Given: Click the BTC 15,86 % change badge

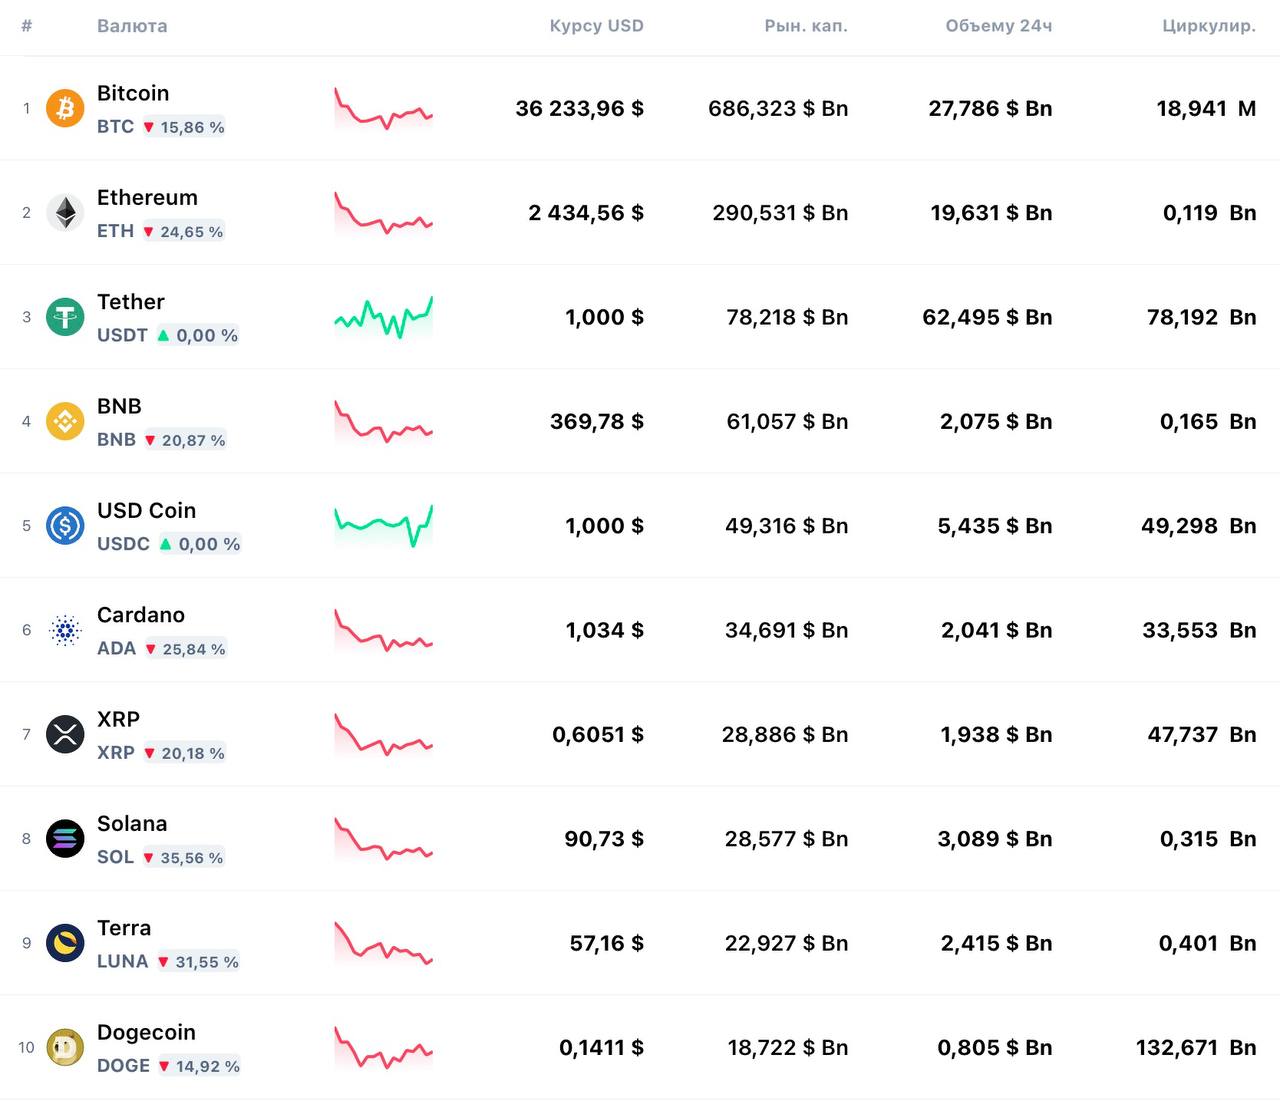Looking at the screenshot, I should 184,127.
